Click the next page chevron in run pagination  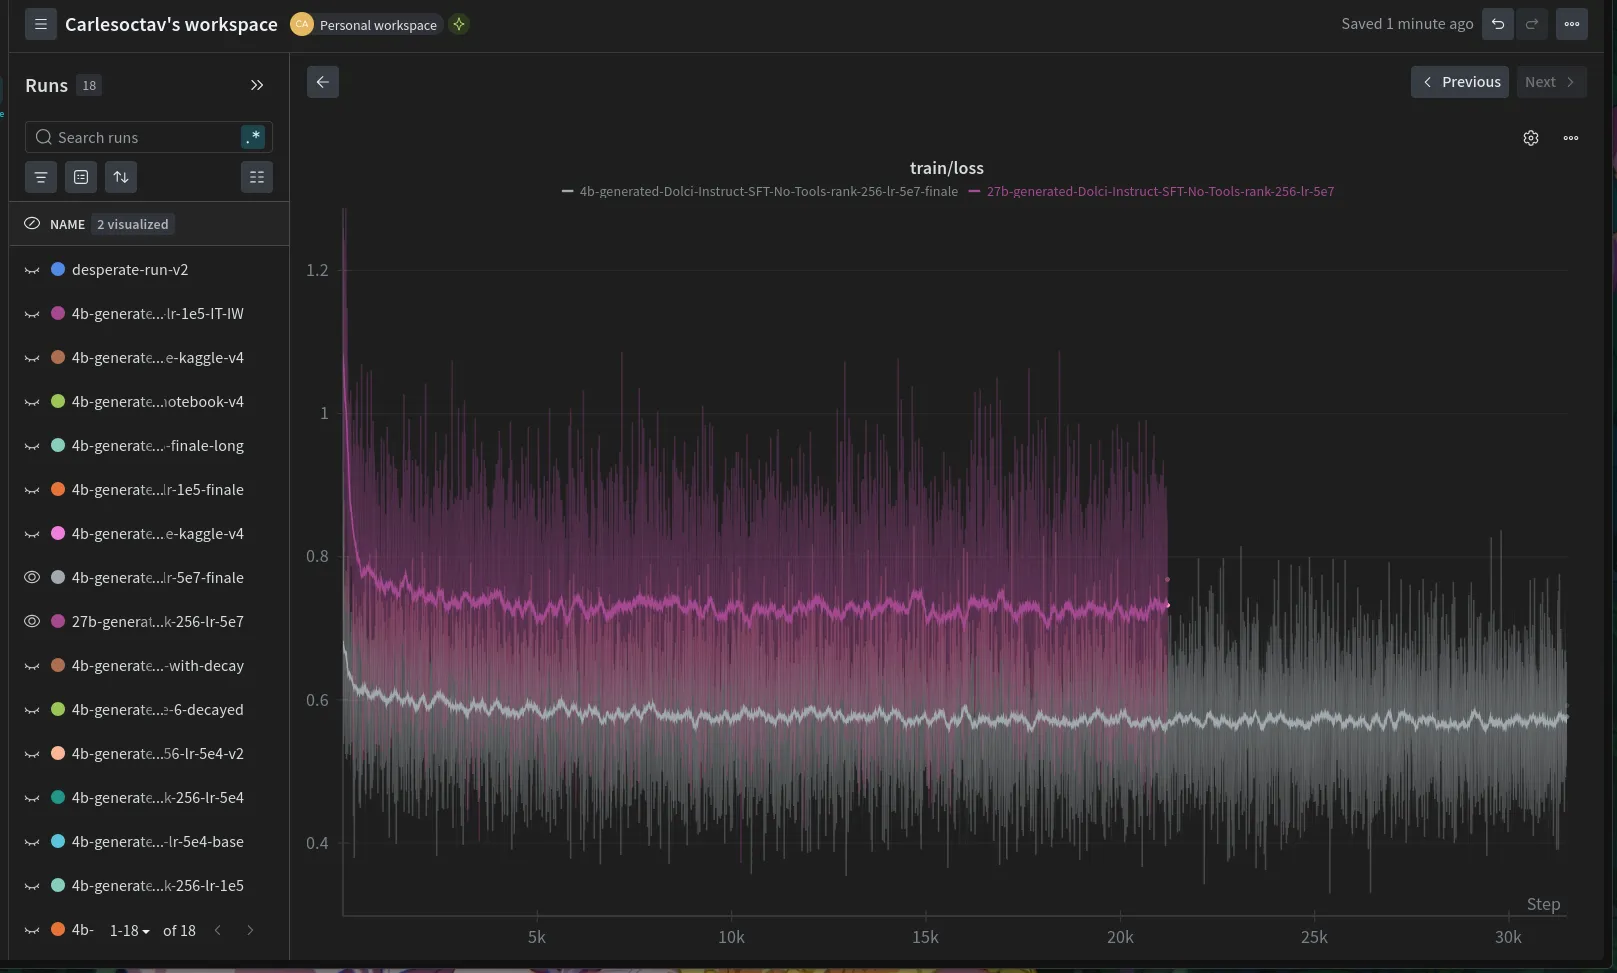point(250,930)
